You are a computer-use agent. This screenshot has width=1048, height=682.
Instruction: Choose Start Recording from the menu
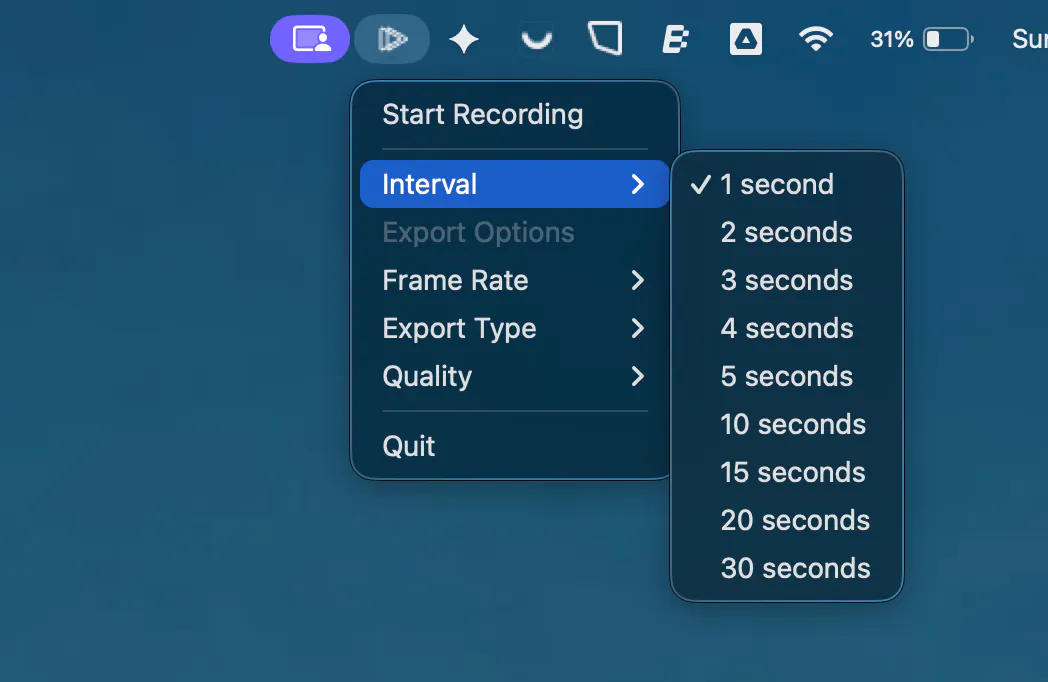click(515, 114)
